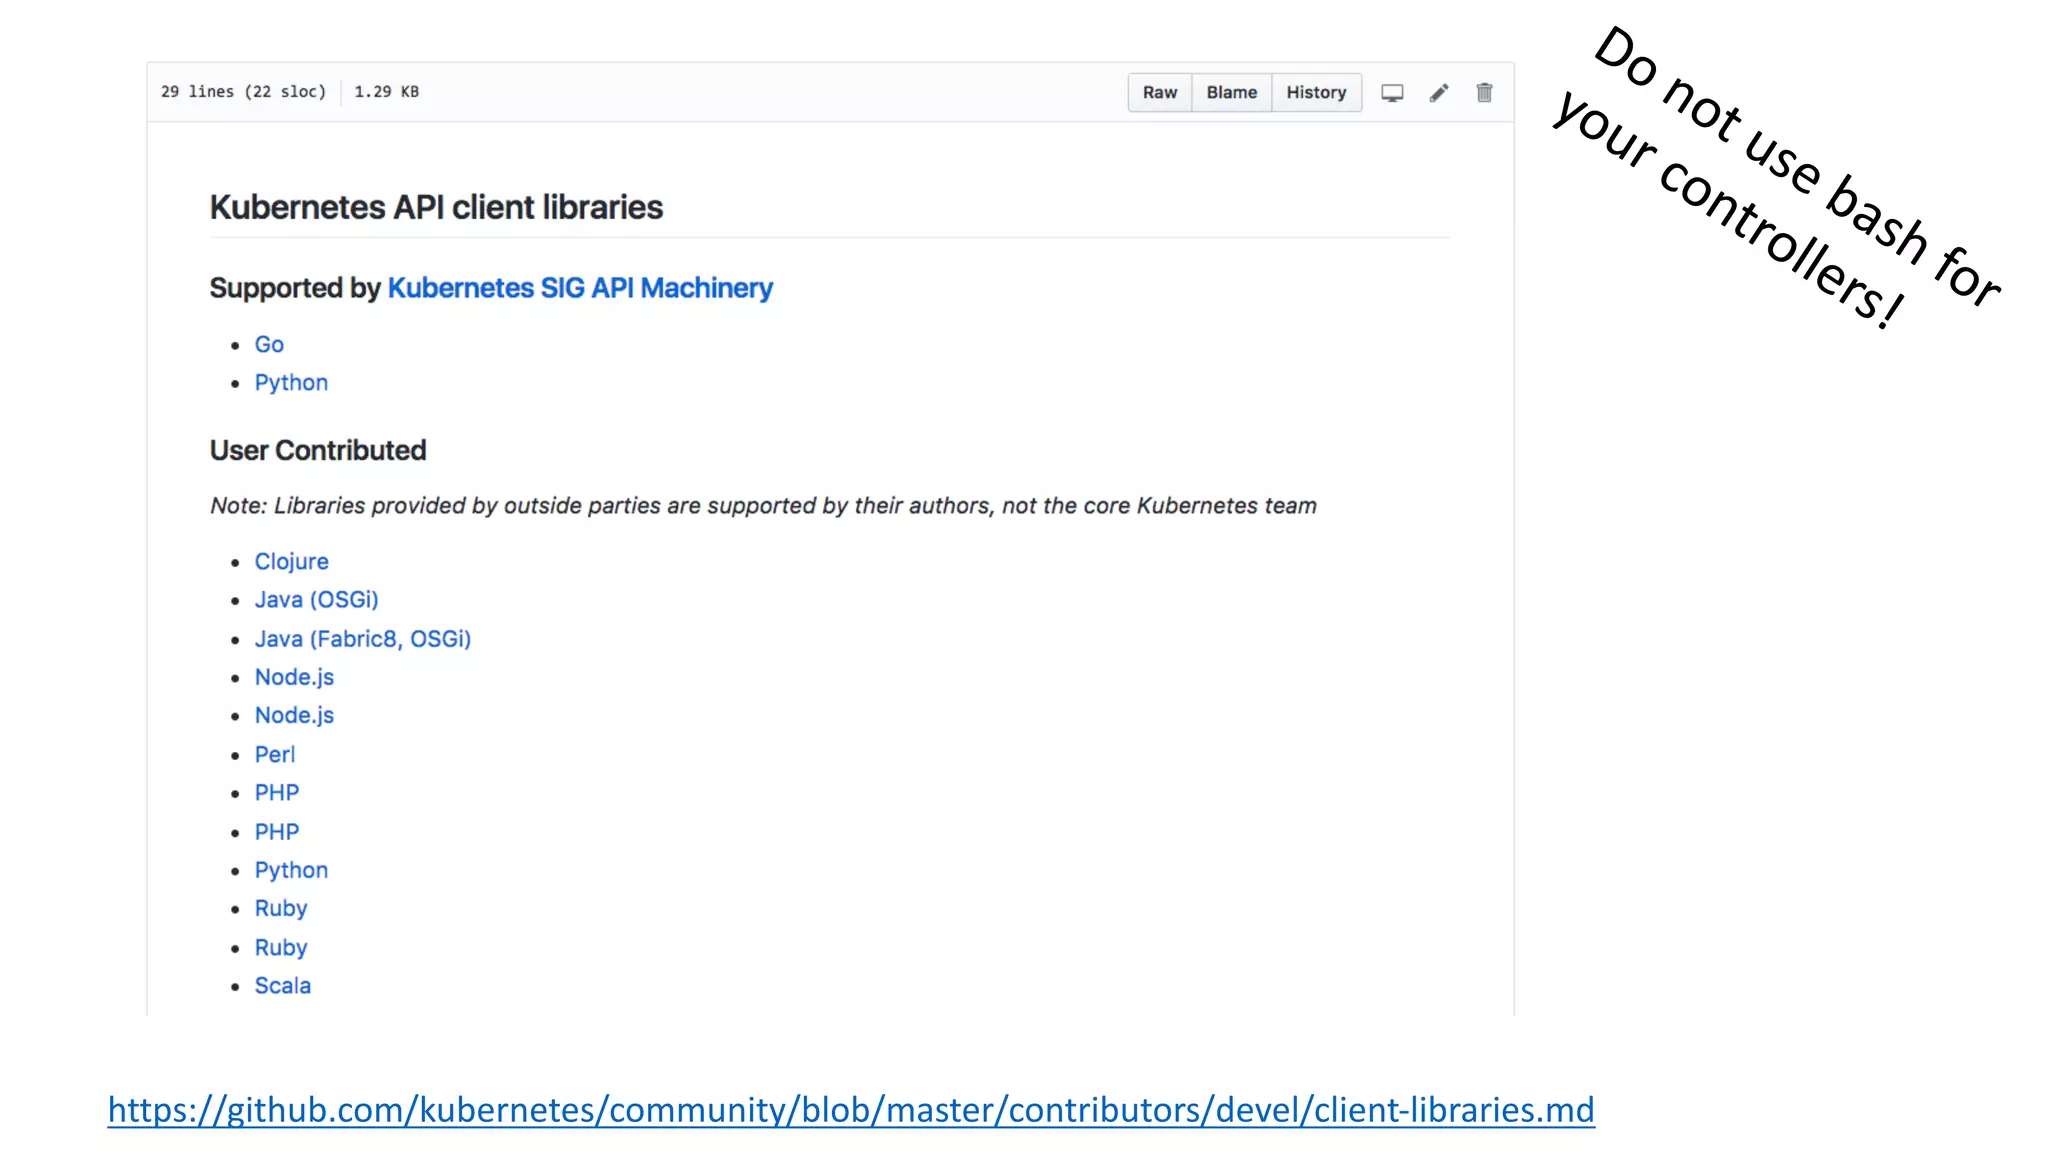The width and height of the screenshot is (2048, 1152).
Task: Open Java (Fabric8, OSGi) link
Action: 362,639
